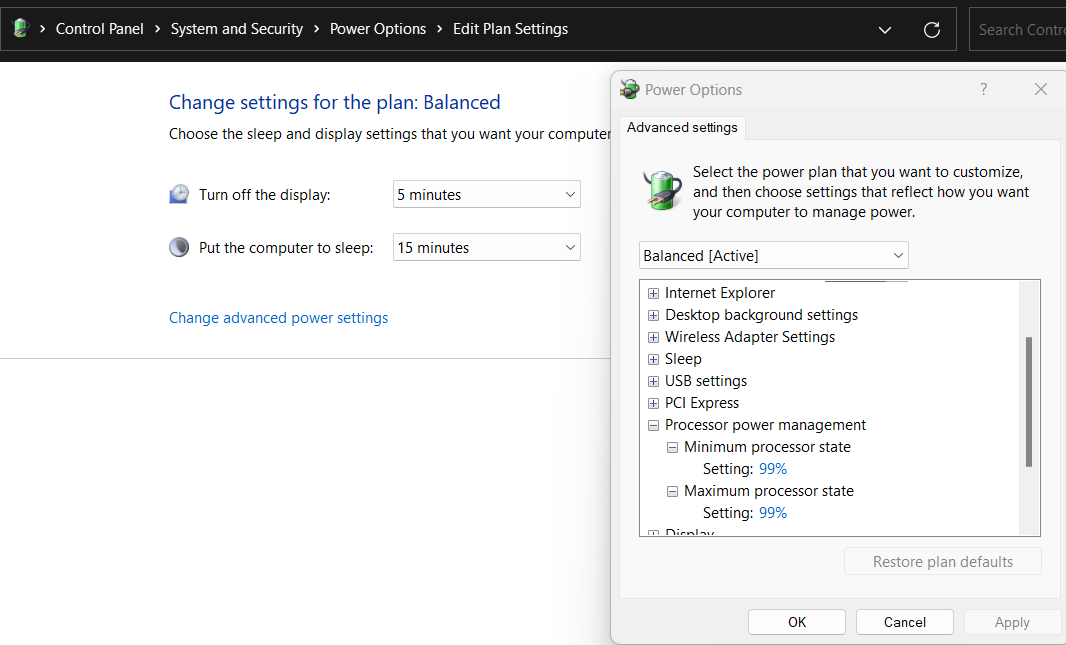Open the Put the computer to sleep dropdown
Screen dimensions: 1066x645
tap(486, 248)
